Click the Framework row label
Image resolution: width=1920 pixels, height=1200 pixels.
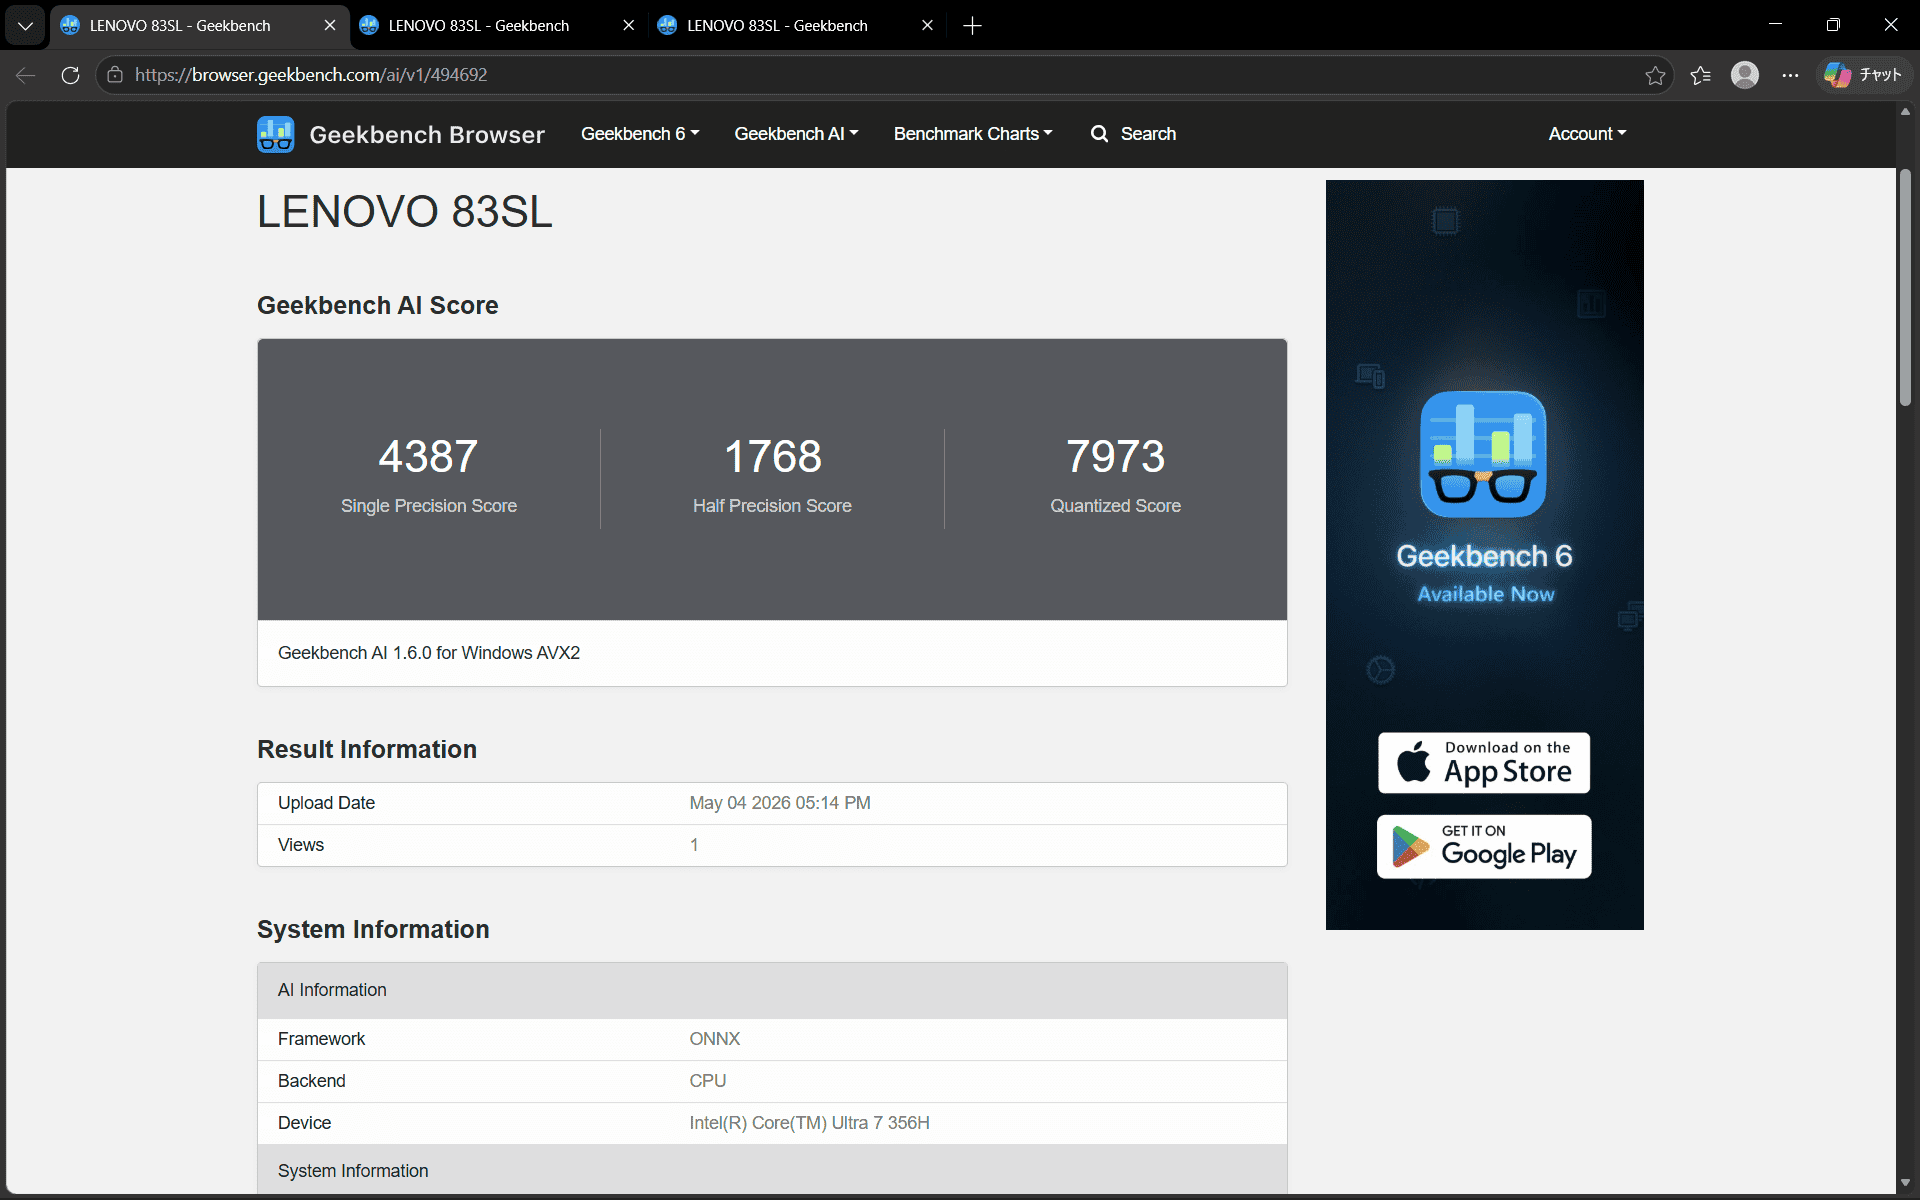[x=321, y=1039]
